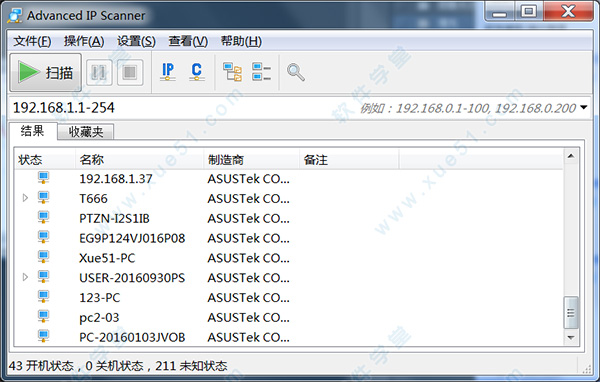Viewport: 600px width, 382px height.
Task: Select the EG9P124VJ016P08 device name
Action: tap(132, 238)
